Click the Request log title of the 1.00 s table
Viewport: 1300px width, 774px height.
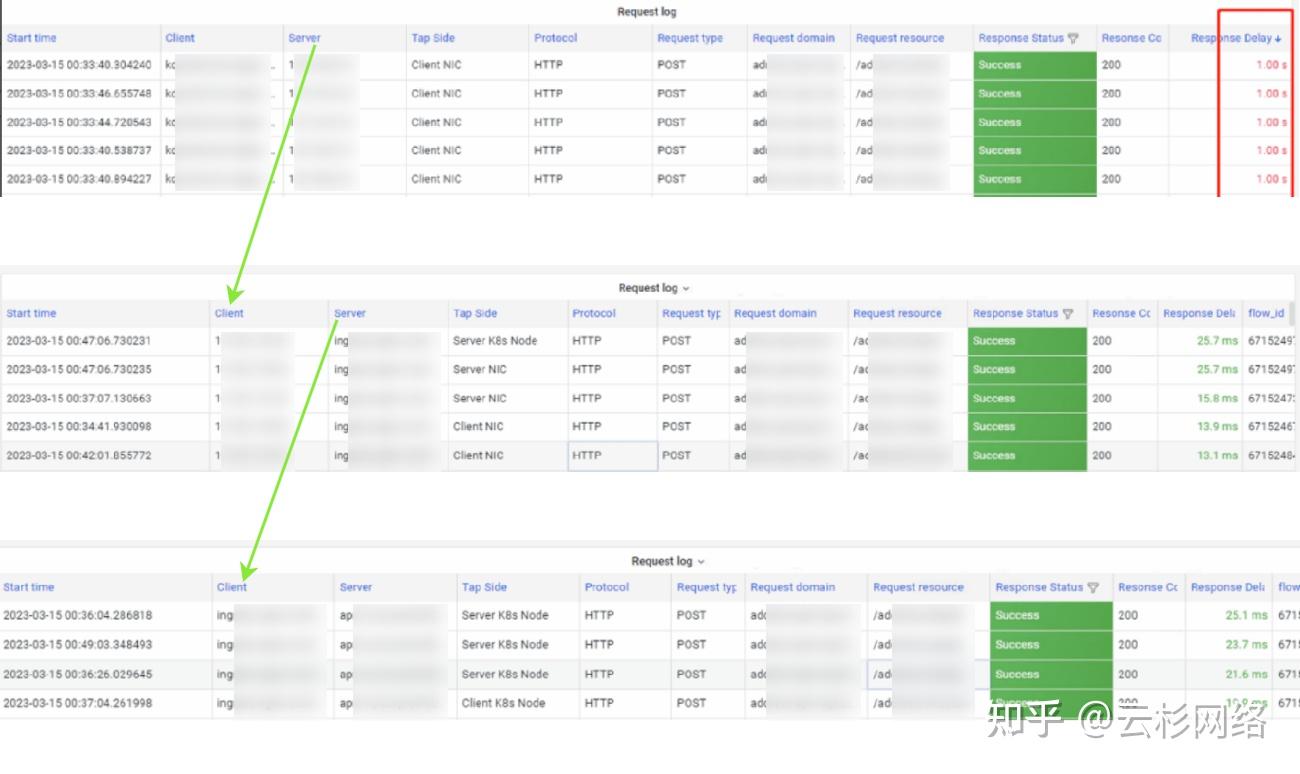pyautogui.click(x=647, y=12)
